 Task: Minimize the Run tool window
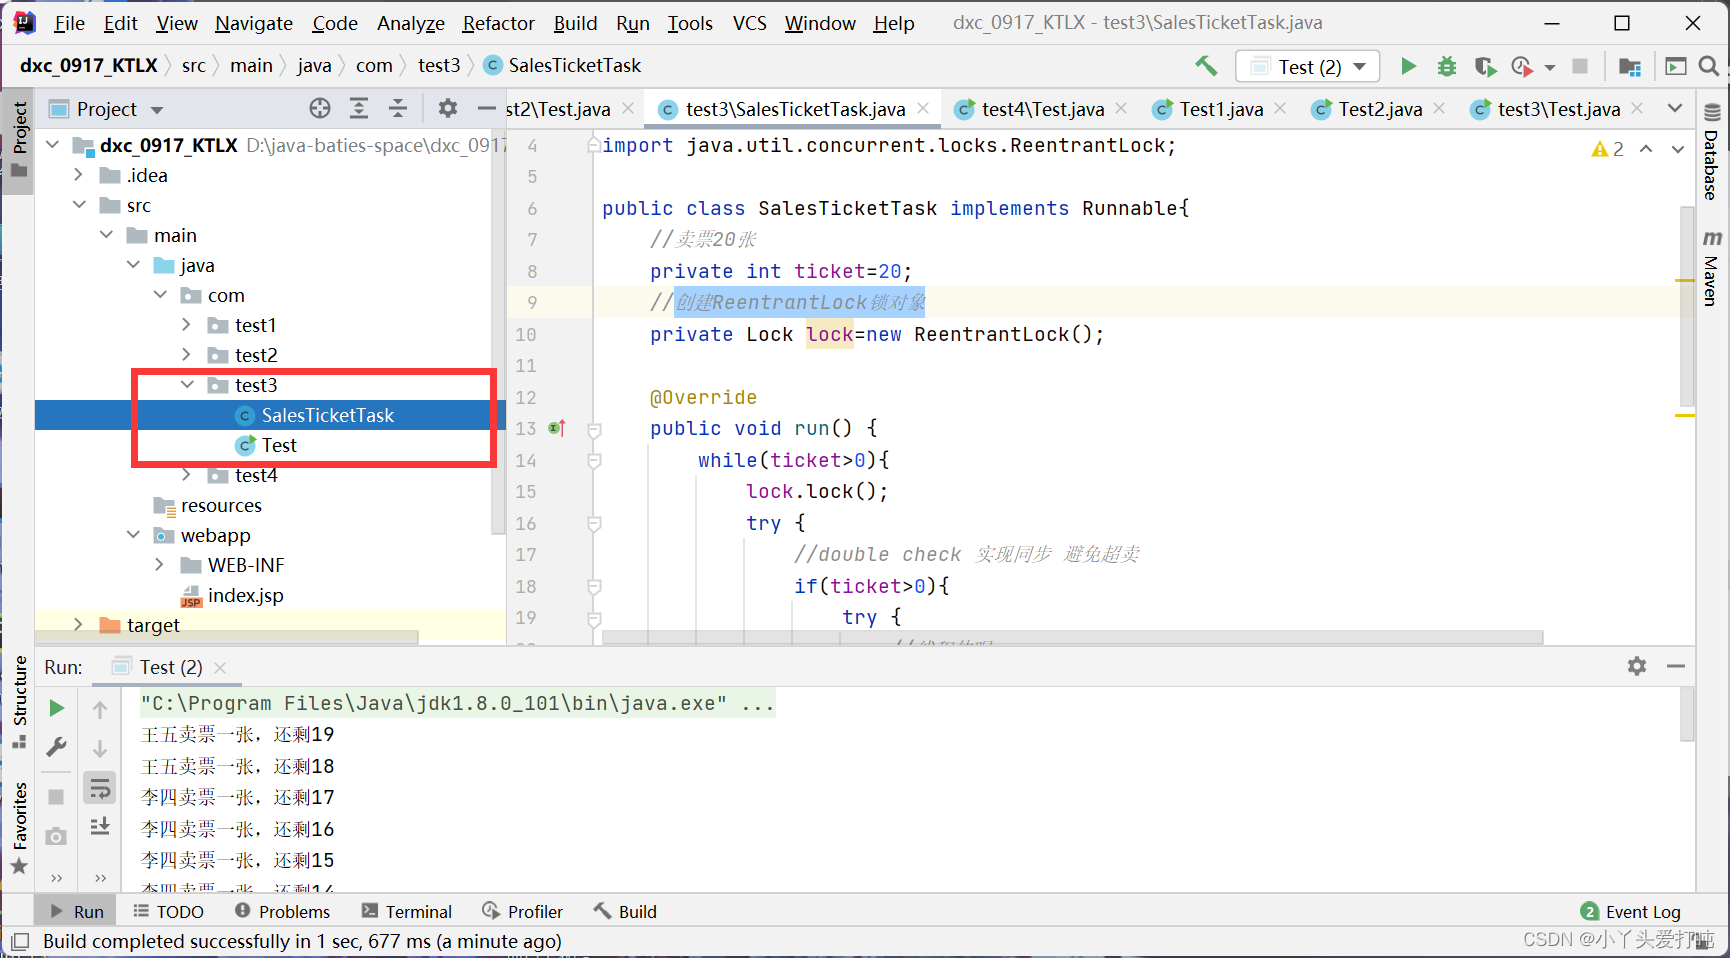click(1676, 666)
